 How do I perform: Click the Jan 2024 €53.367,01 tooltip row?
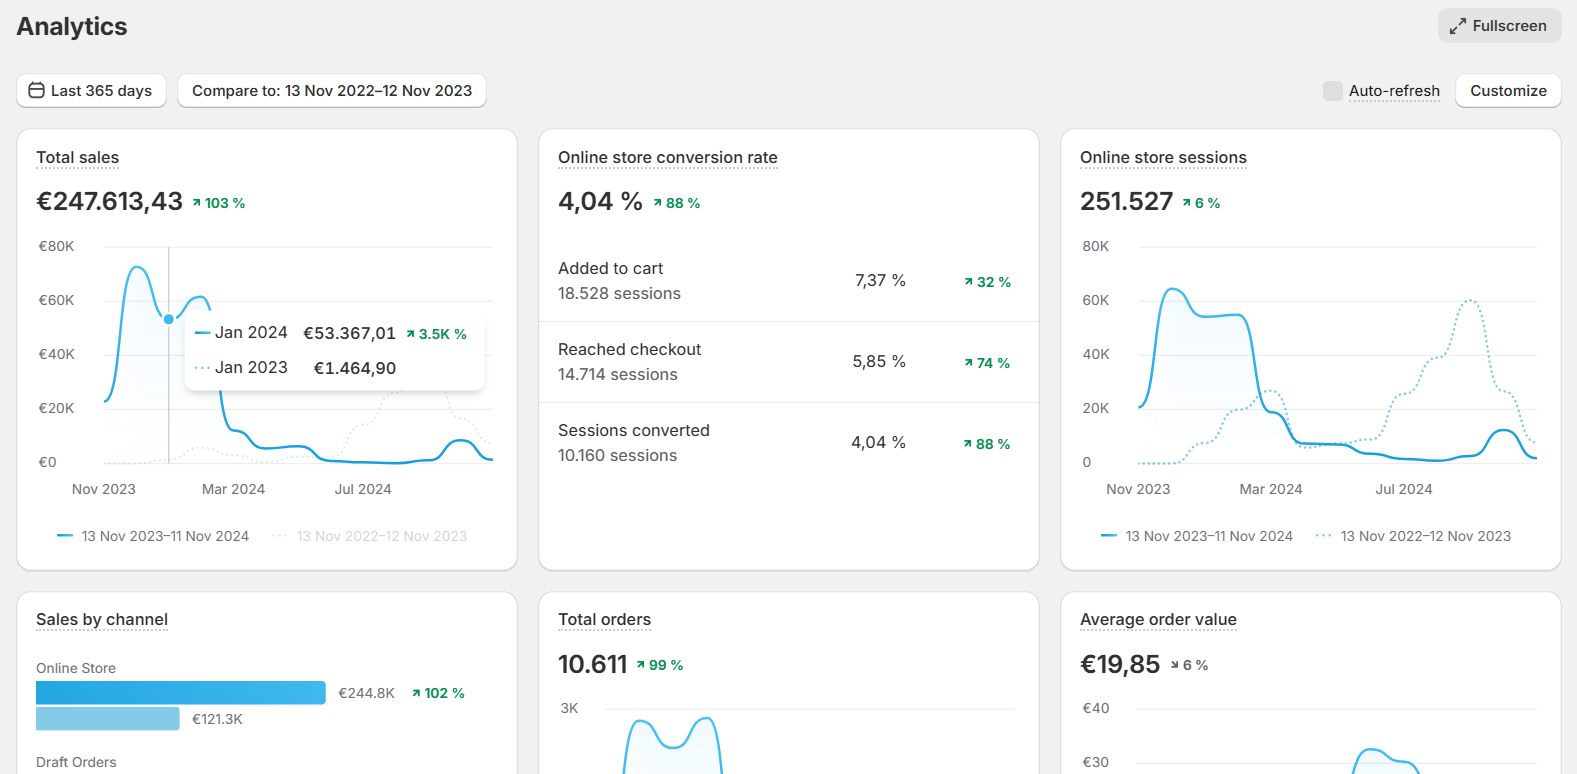(x=331, y=333)
